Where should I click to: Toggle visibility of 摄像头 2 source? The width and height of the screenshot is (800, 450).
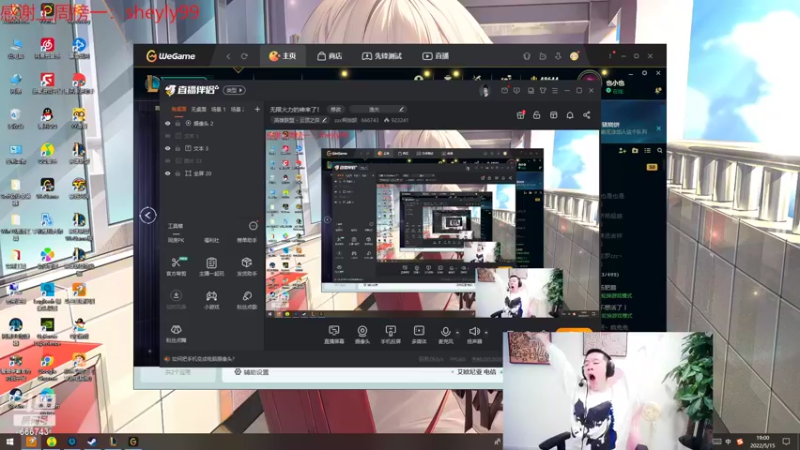point(167,123)
